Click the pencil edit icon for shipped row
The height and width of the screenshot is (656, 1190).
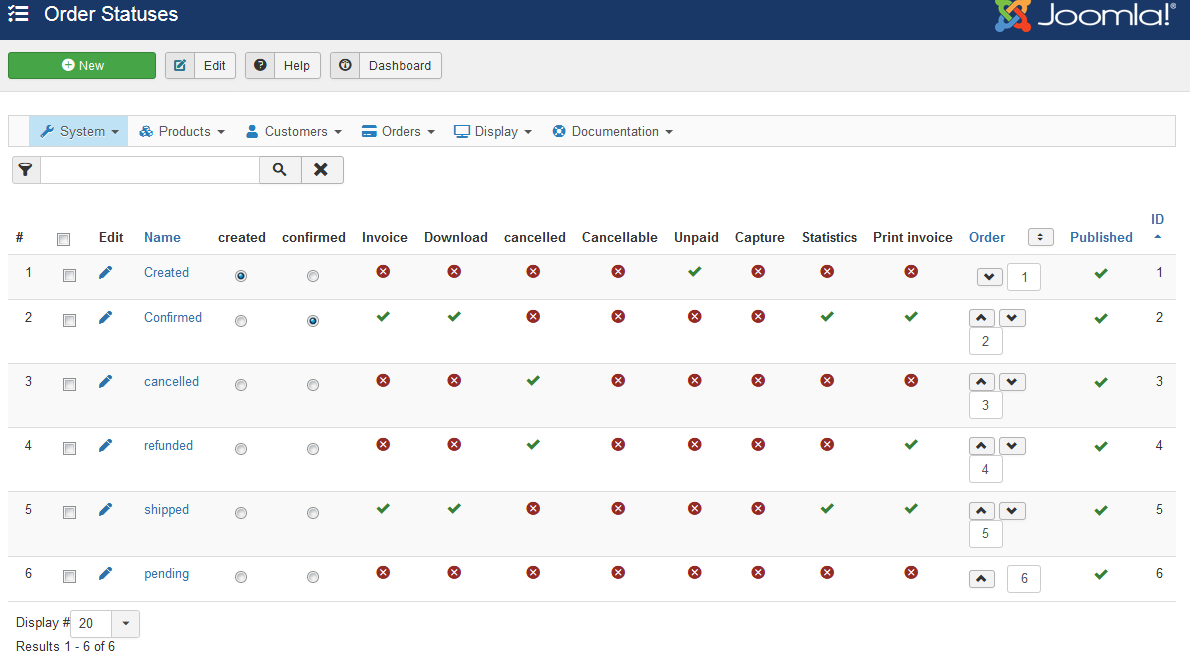(105, 509)
